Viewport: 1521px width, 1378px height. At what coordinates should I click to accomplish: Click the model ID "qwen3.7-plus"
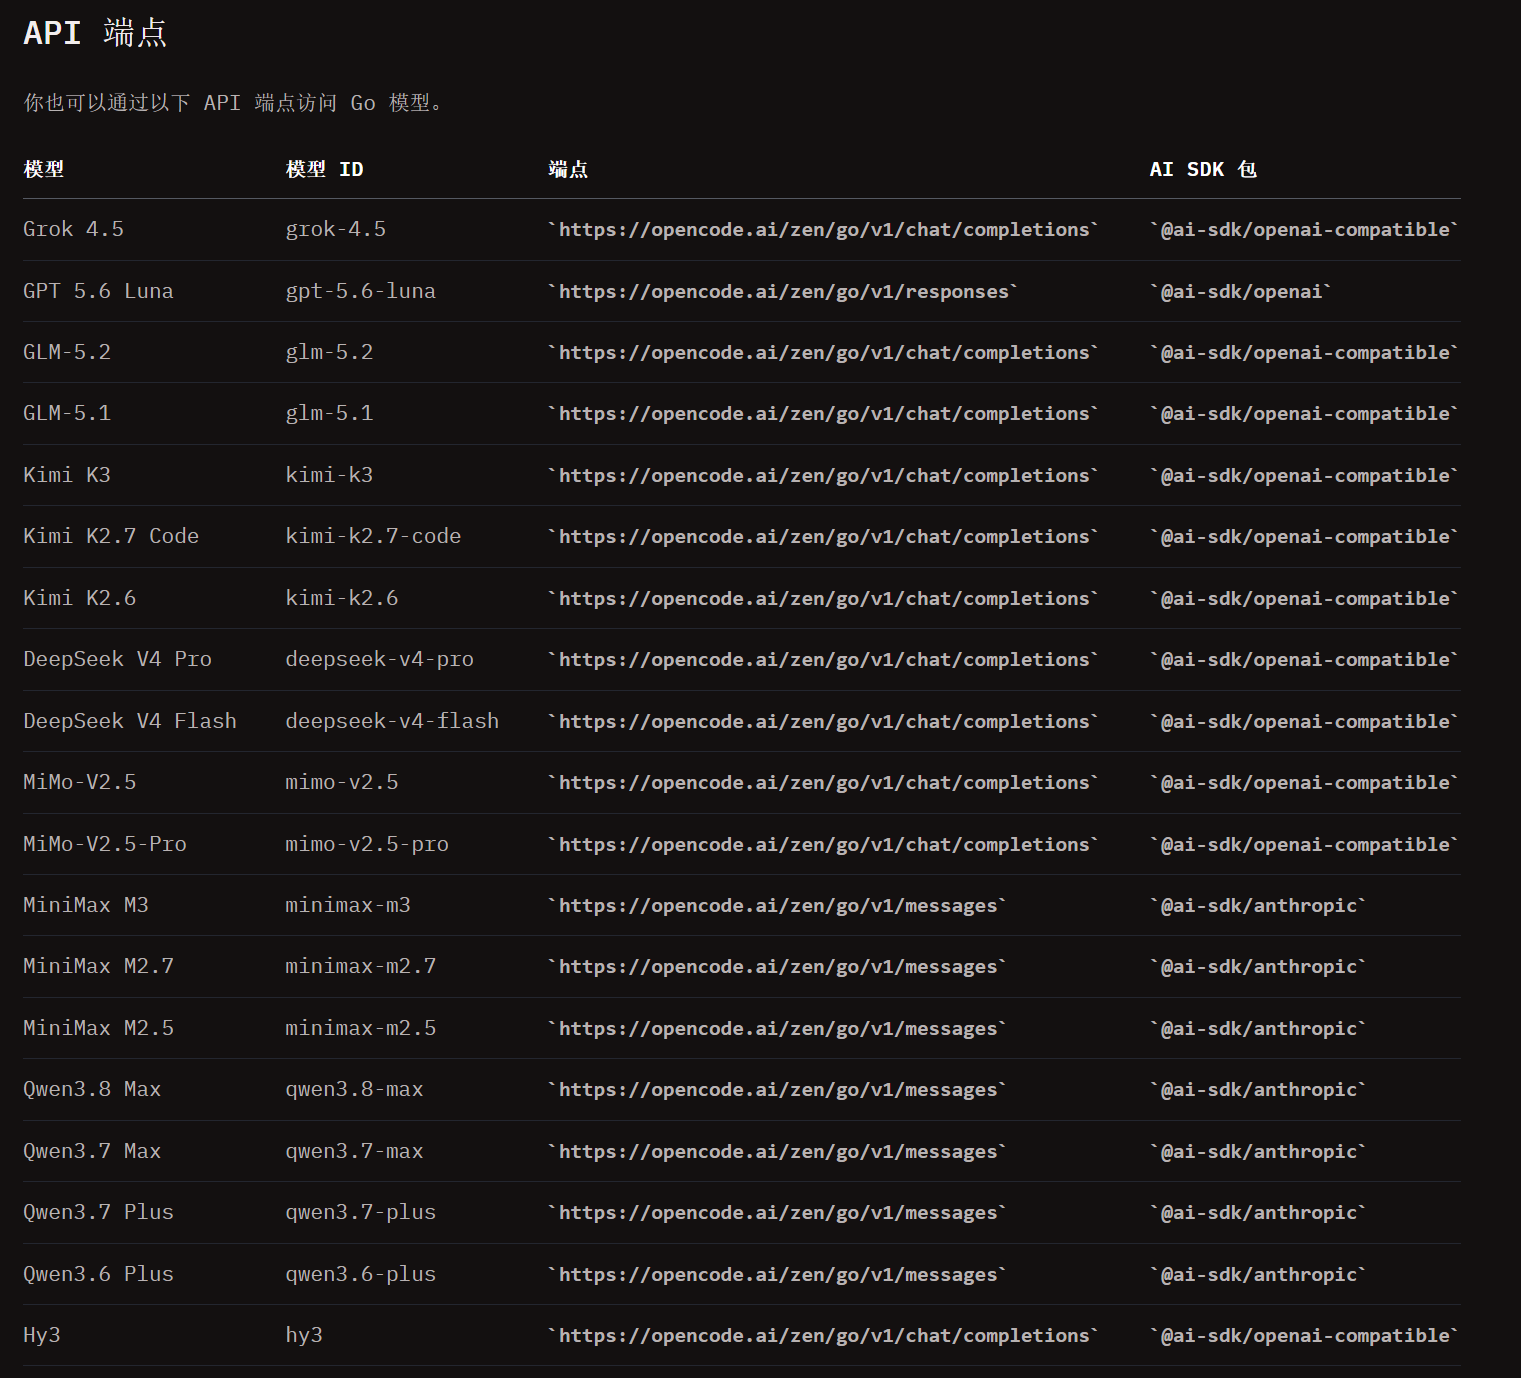click(x=361, y=1212)
